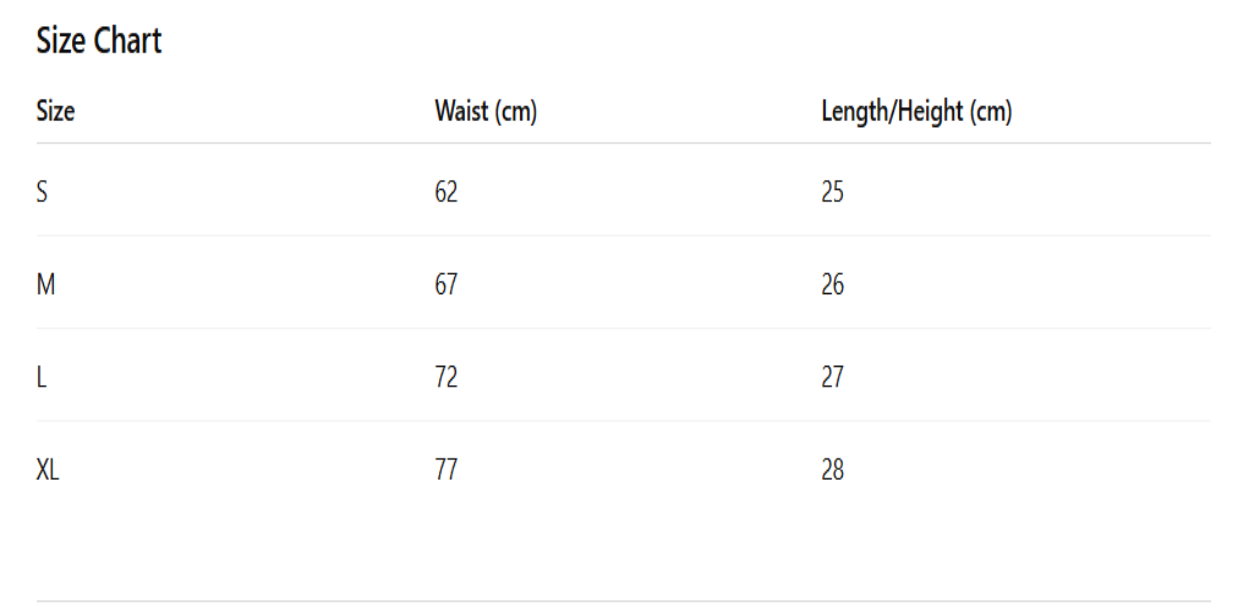Image resolution: width=1238 pixels, height=607 pixels.
Task: Select the M size label
Action: coord(45,285)
